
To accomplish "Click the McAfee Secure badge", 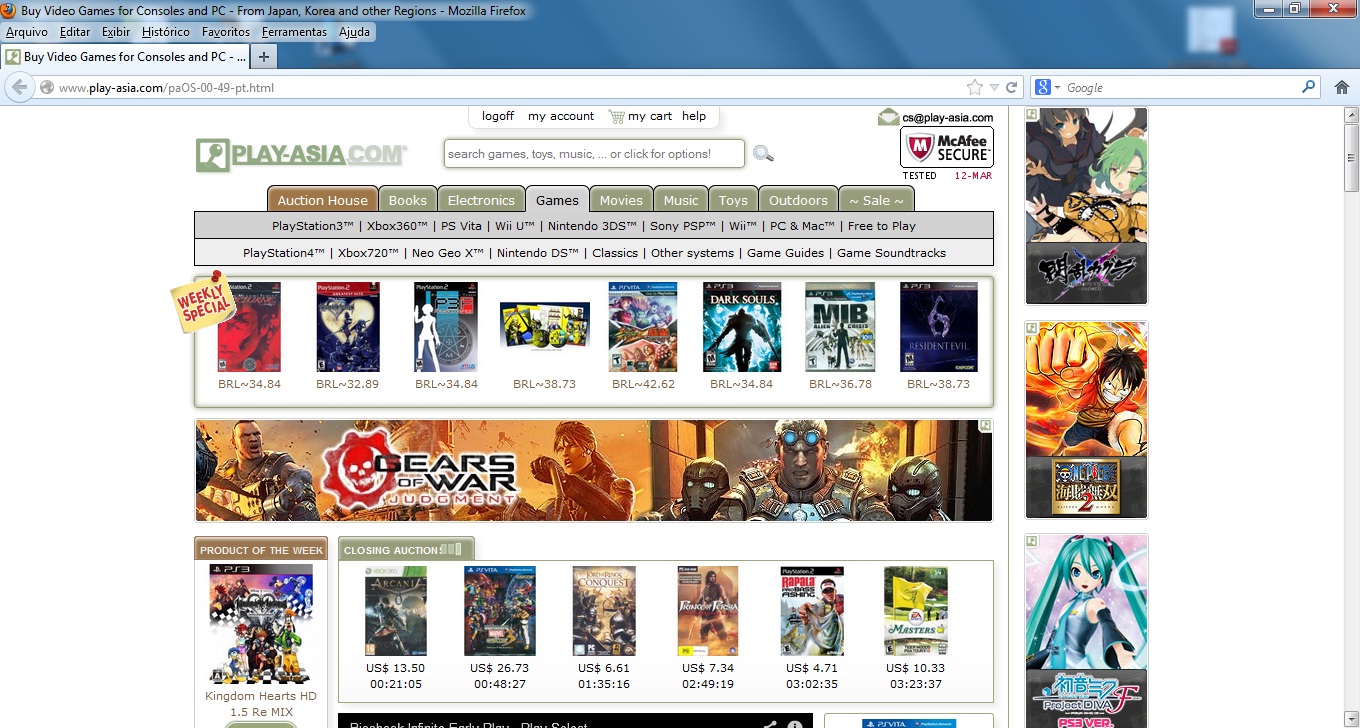I will (946, 148).
